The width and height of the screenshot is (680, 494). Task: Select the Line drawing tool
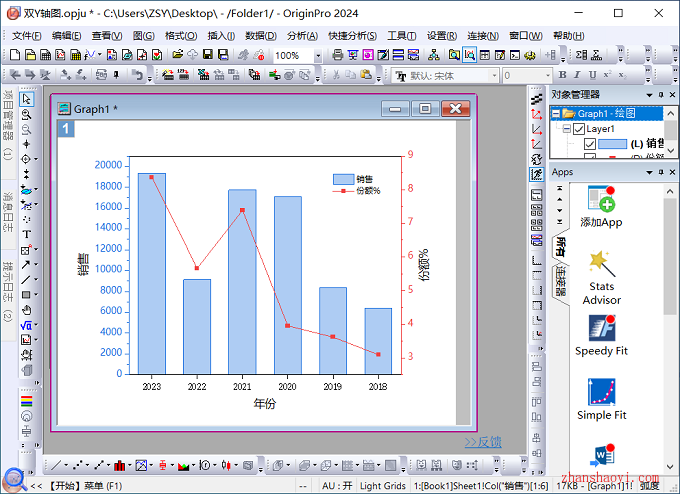coord(26,279)
